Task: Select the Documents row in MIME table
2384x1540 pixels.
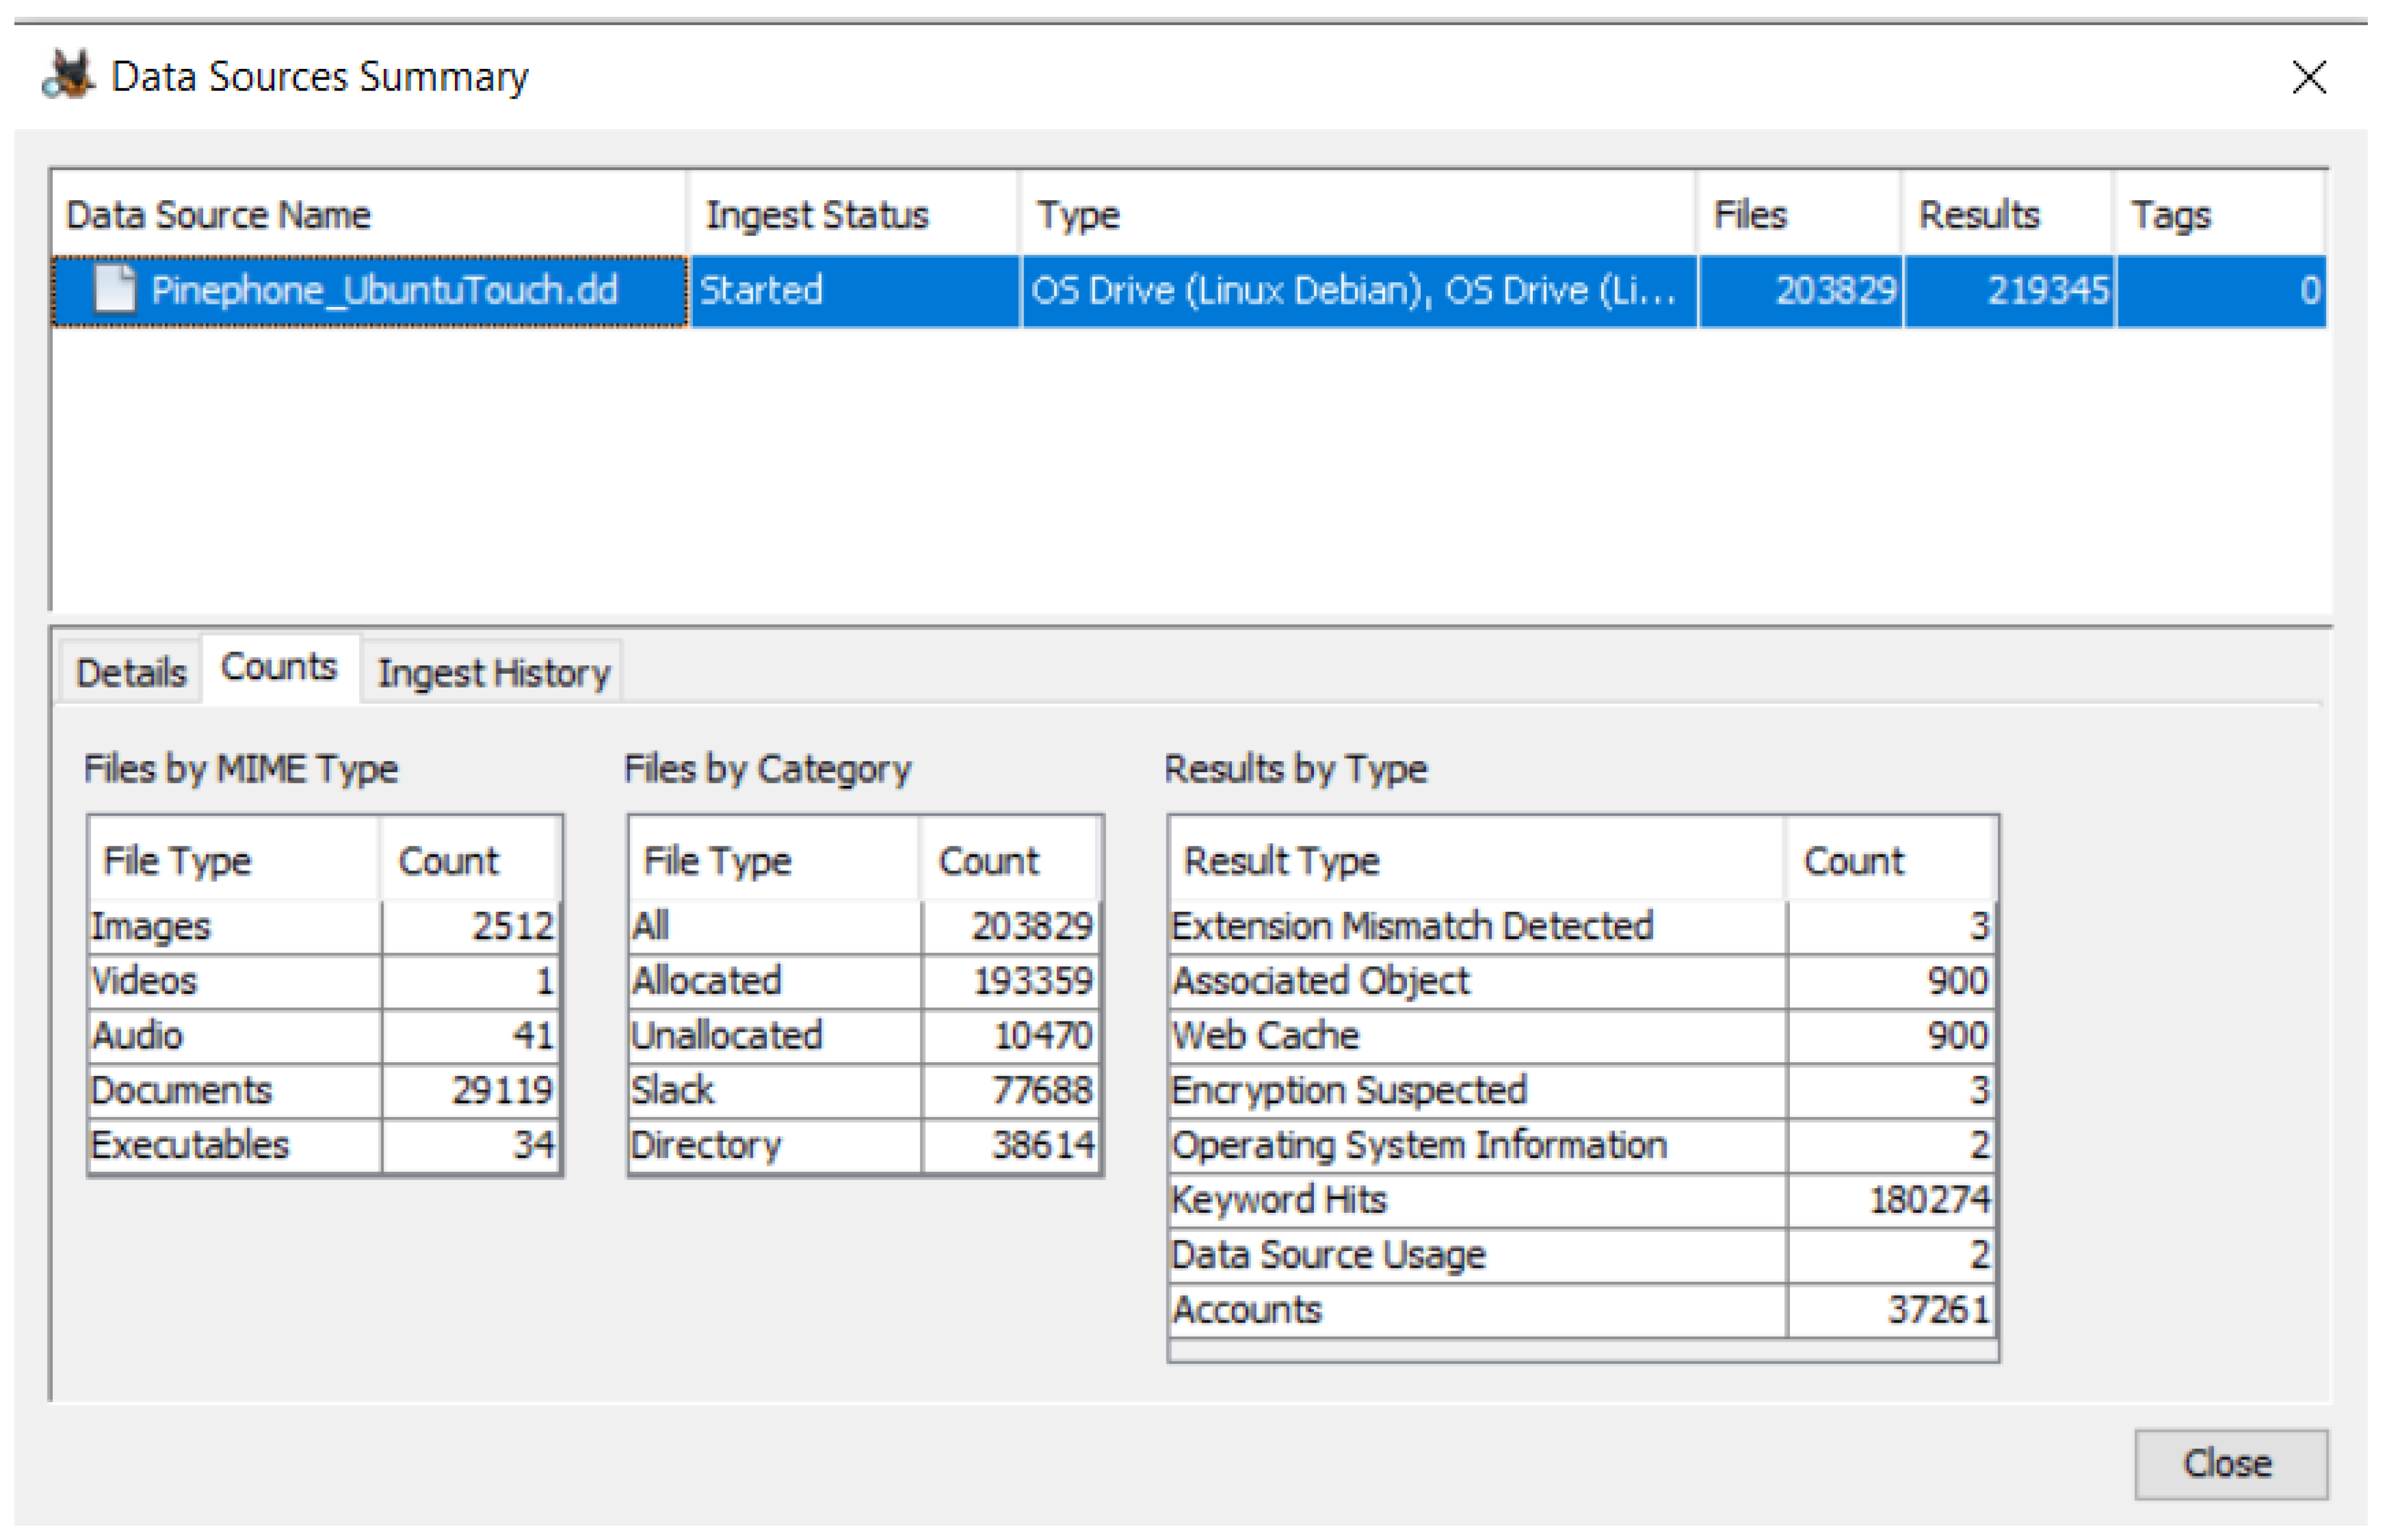Action: 324,1090
